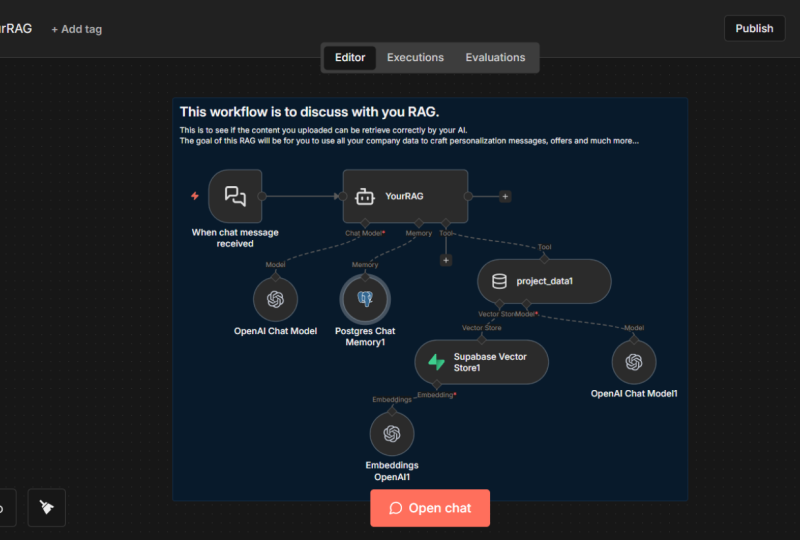Open the YourRAG agent robot icon
This screenshot has height=540, width=800.
pos(364,196)
